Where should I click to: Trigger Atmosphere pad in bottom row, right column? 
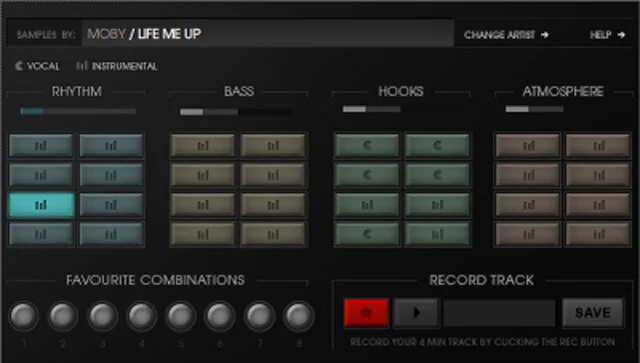point(598,234)
